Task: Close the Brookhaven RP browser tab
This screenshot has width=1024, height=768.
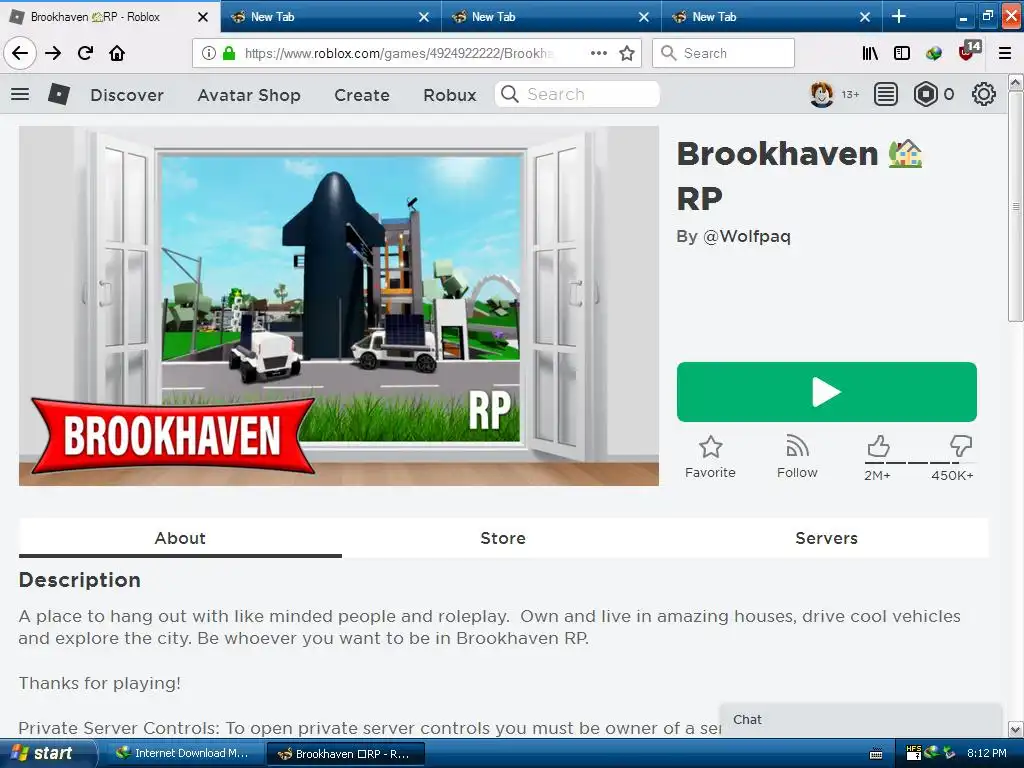Action: pos(203,17)
